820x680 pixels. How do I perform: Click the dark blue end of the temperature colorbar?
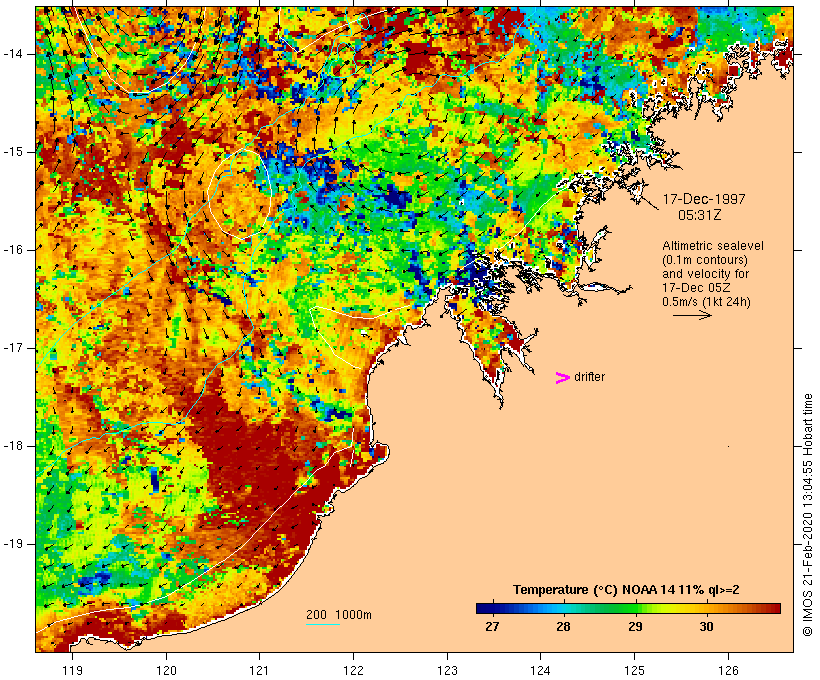tap(484, 608)
